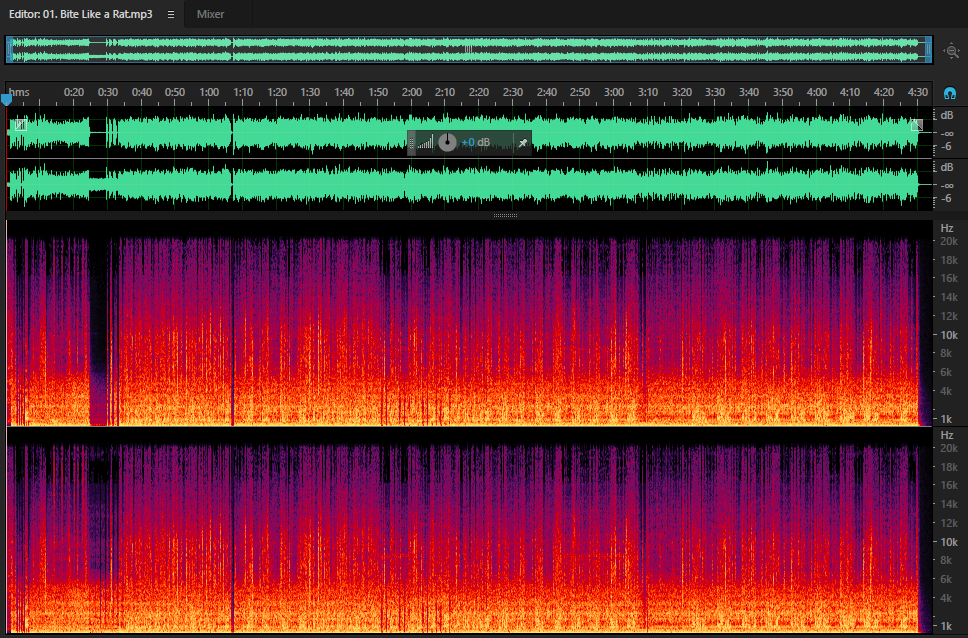Click the Fade Out handle at the waveform end
This screenshot has width=968, height=638.
point(917,125)
